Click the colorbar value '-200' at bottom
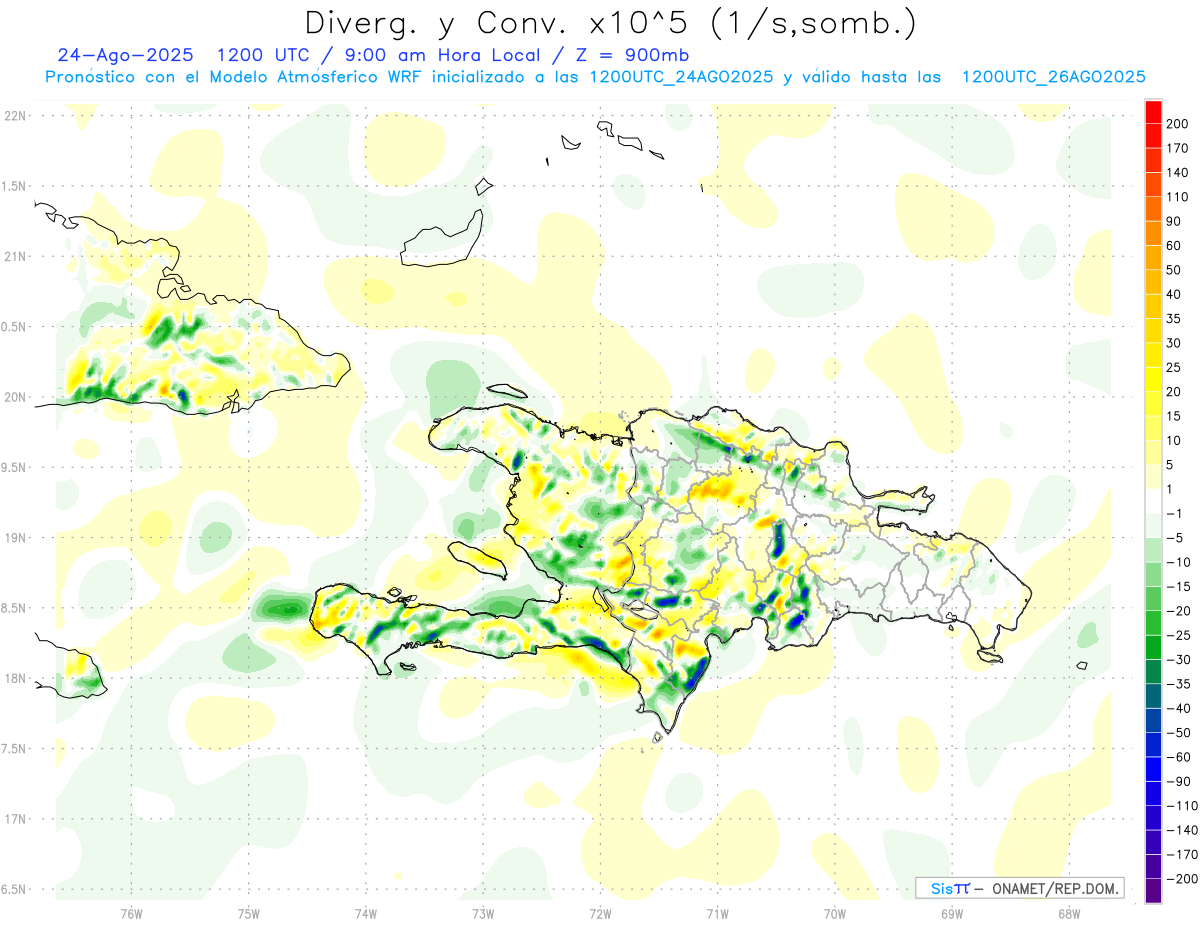Viewport: 1200px width, 927px height. [1180, 879]
